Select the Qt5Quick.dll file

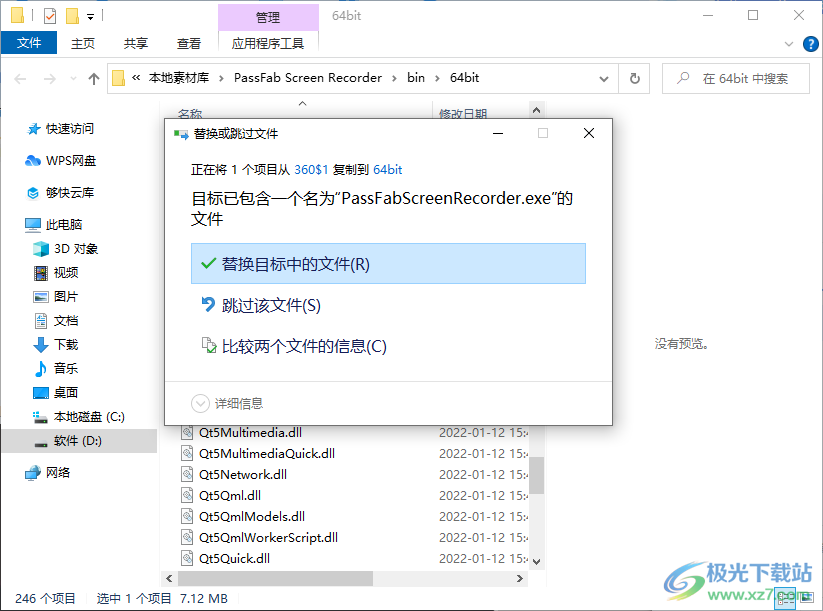pos(234,559)
